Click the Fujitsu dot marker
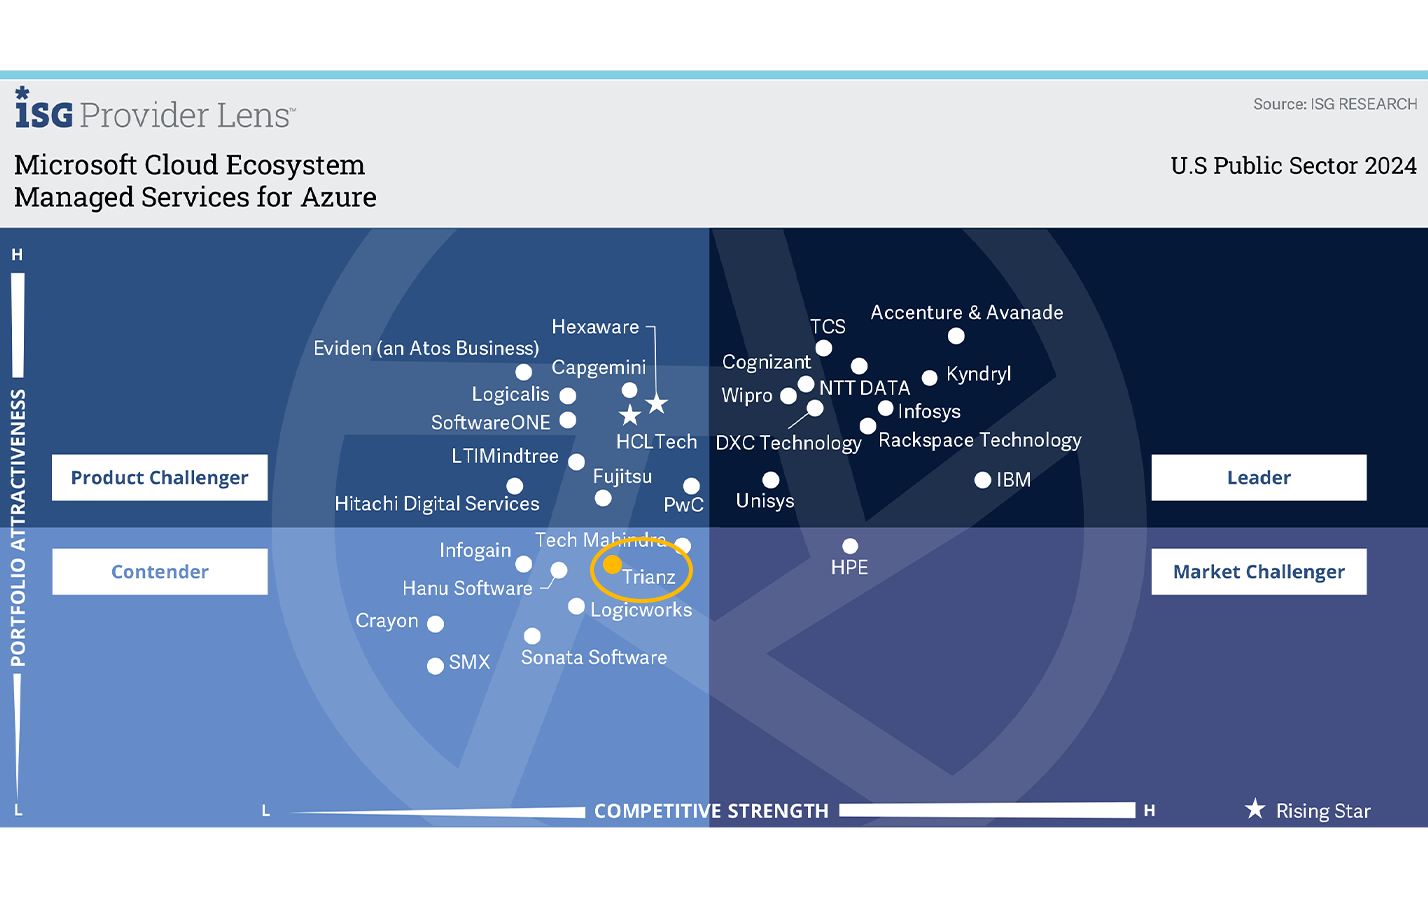The height and width of the screenshot is (910, 1428). pyautogui.click(x=603, y=498)
